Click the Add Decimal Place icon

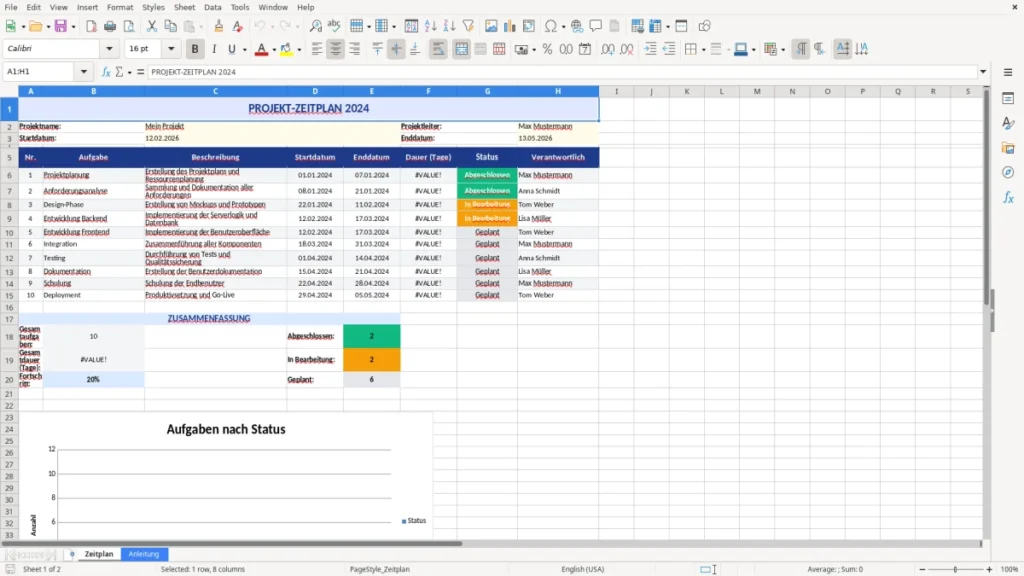coord(607,49)
